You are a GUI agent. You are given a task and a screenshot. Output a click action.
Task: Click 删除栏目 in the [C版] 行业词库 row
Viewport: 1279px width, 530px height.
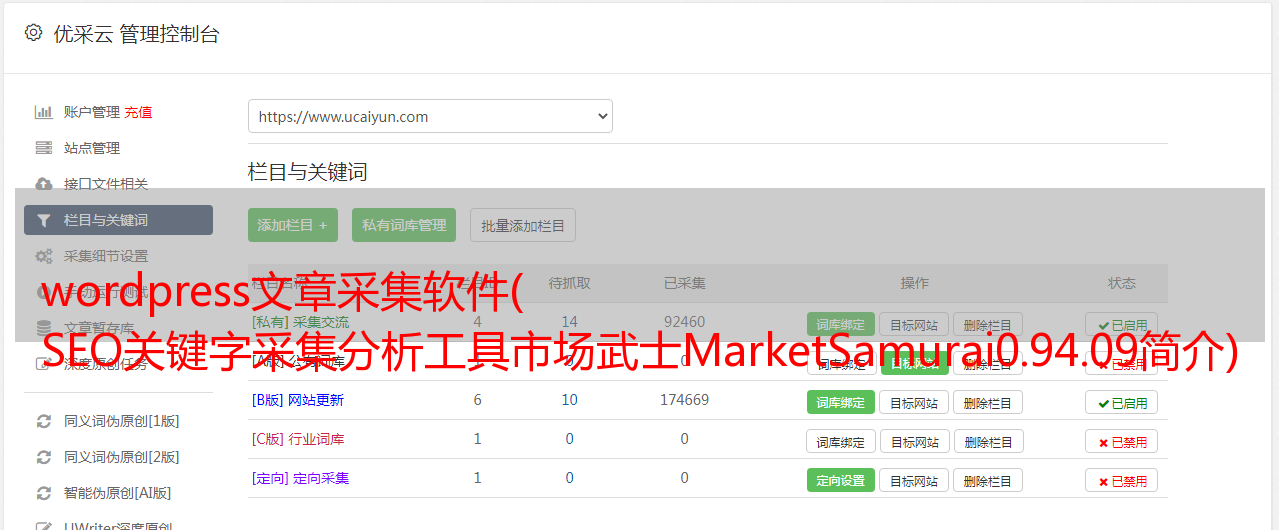(988, 441)
